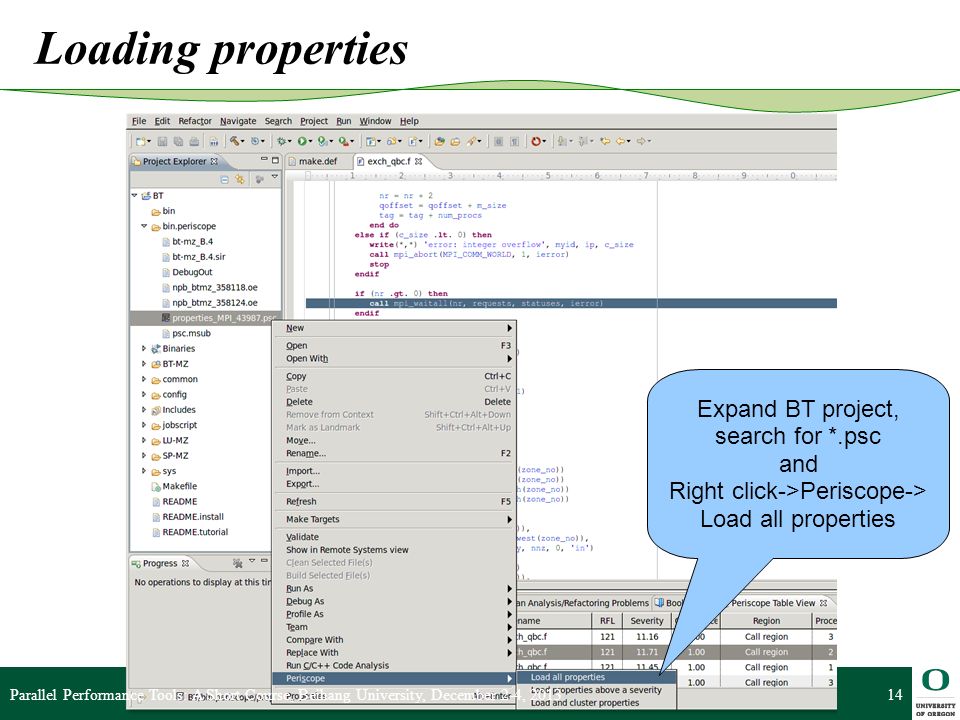Open the Progress view menu arrow
This screenshot has width=960, height=720.
(252, 561)
